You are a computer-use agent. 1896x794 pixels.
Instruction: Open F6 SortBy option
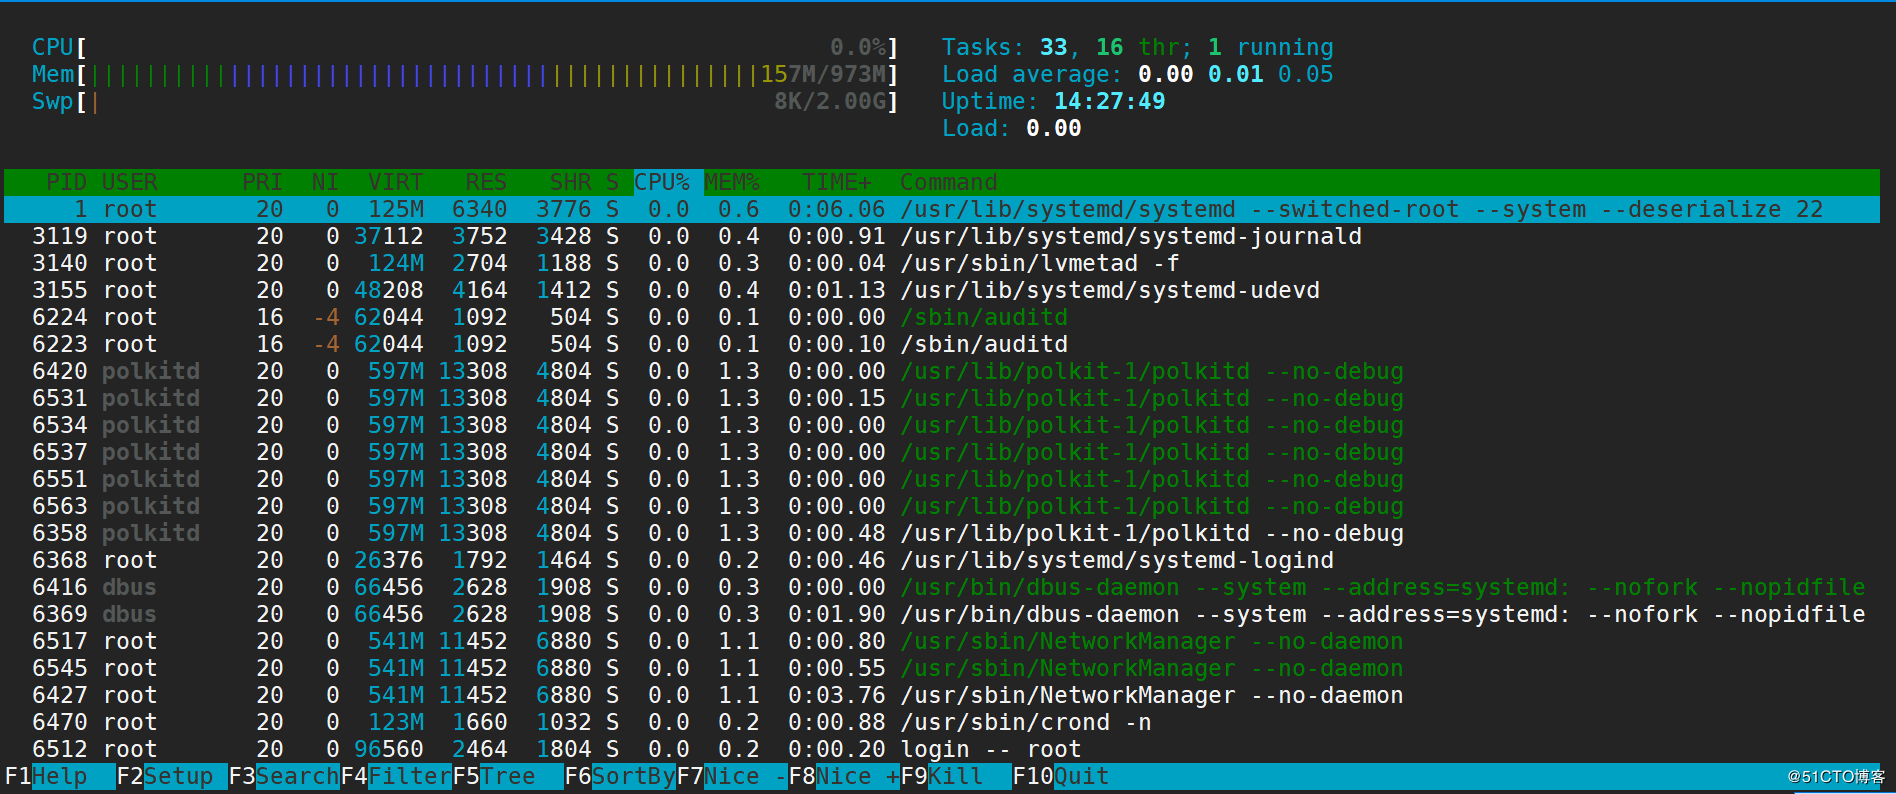coord(620,777)
